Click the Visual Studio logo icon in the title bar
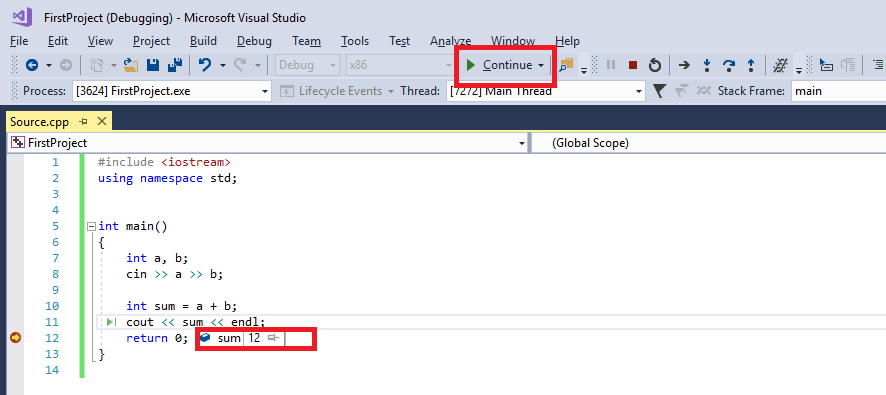Image resolution: width=886 pixels, height=395 pixels. 23,17
